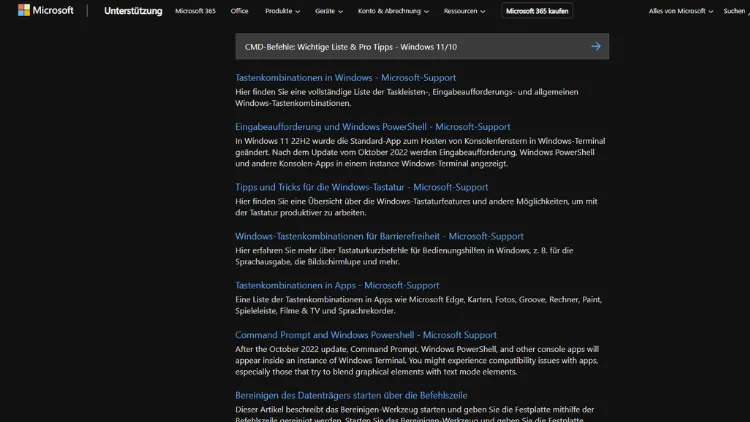
Task: Expand the Ressourcen dropdown menu
Action: [x=464, y=11]
